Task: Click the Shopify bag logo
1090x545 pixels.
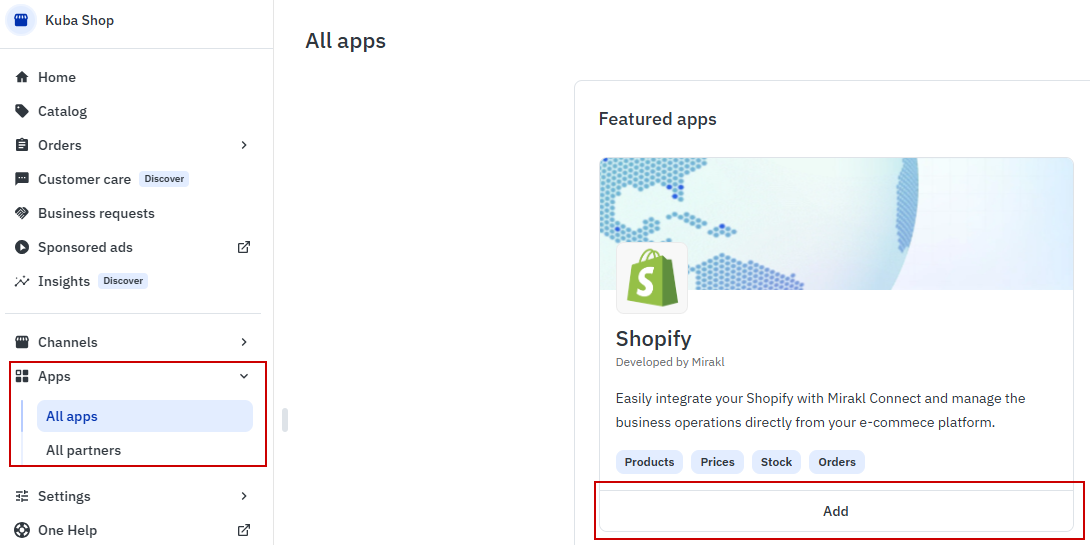Action: point(652,278)
